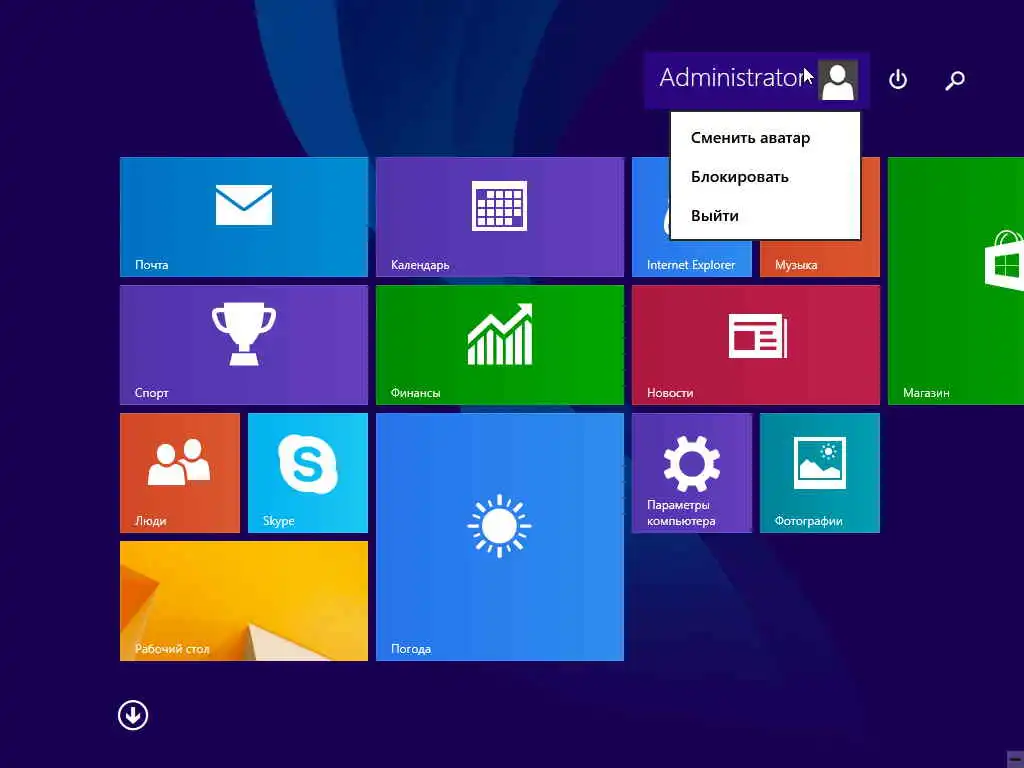Open the Финансы chart tile
The image size is (1024, 768).
(x=500, y=345)
